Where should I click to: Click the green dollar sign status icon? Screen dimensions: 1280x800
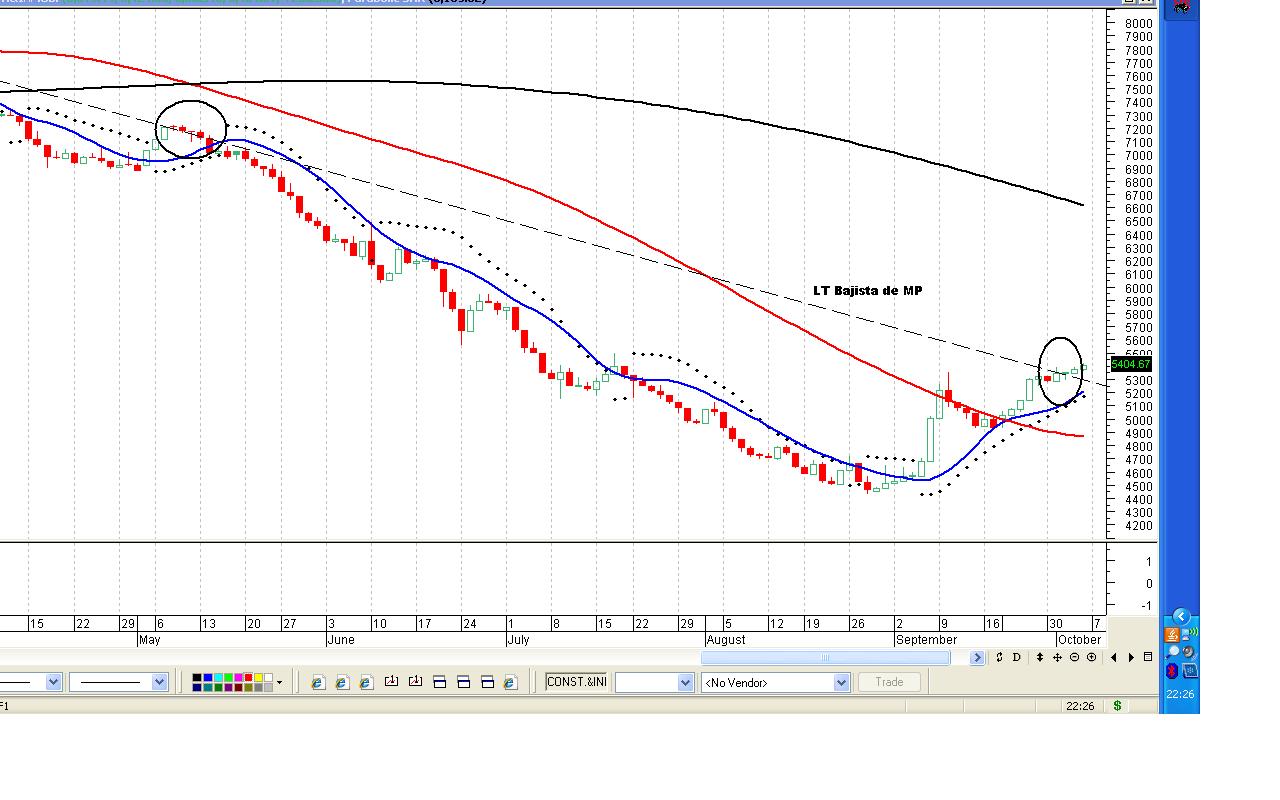click(x=1117, y=706)
